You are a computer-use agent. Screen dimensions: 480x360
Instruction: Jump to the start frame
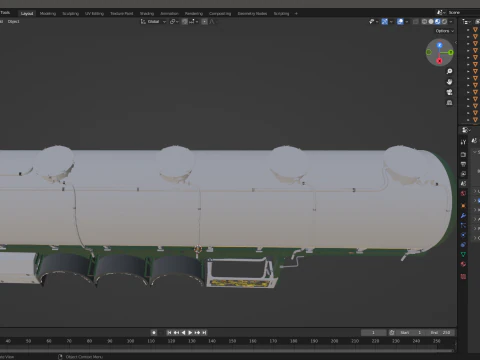coord(169,332)
